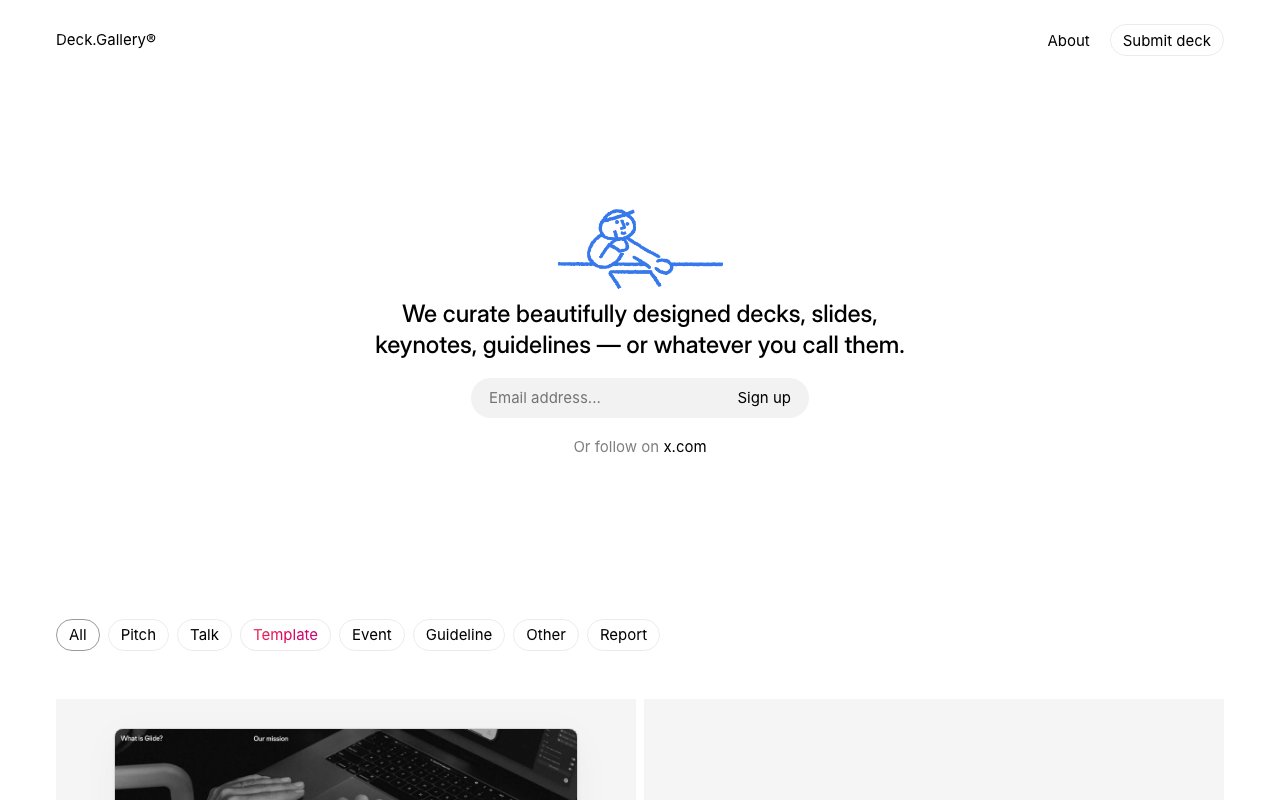Screen dimensions: 1280x800
Task: Select the Other category filter
Action: point(546,635)
